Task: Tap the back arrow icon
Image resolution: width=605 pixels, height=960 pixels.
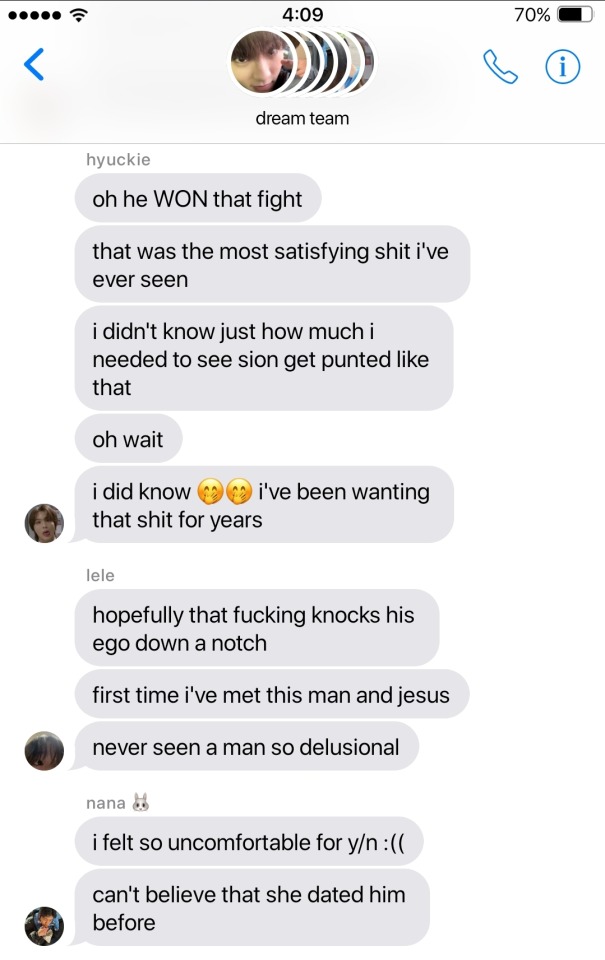Action: [x=34, y=64]
